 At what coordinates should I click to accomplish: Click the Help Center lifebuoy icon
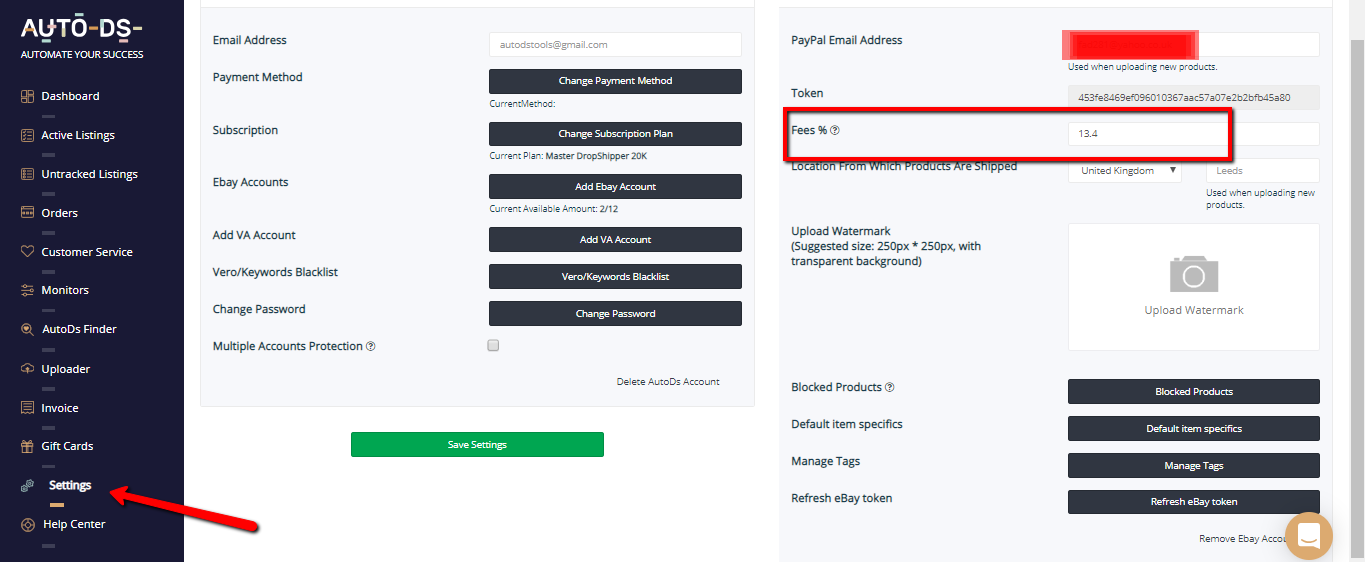point(28,524)
